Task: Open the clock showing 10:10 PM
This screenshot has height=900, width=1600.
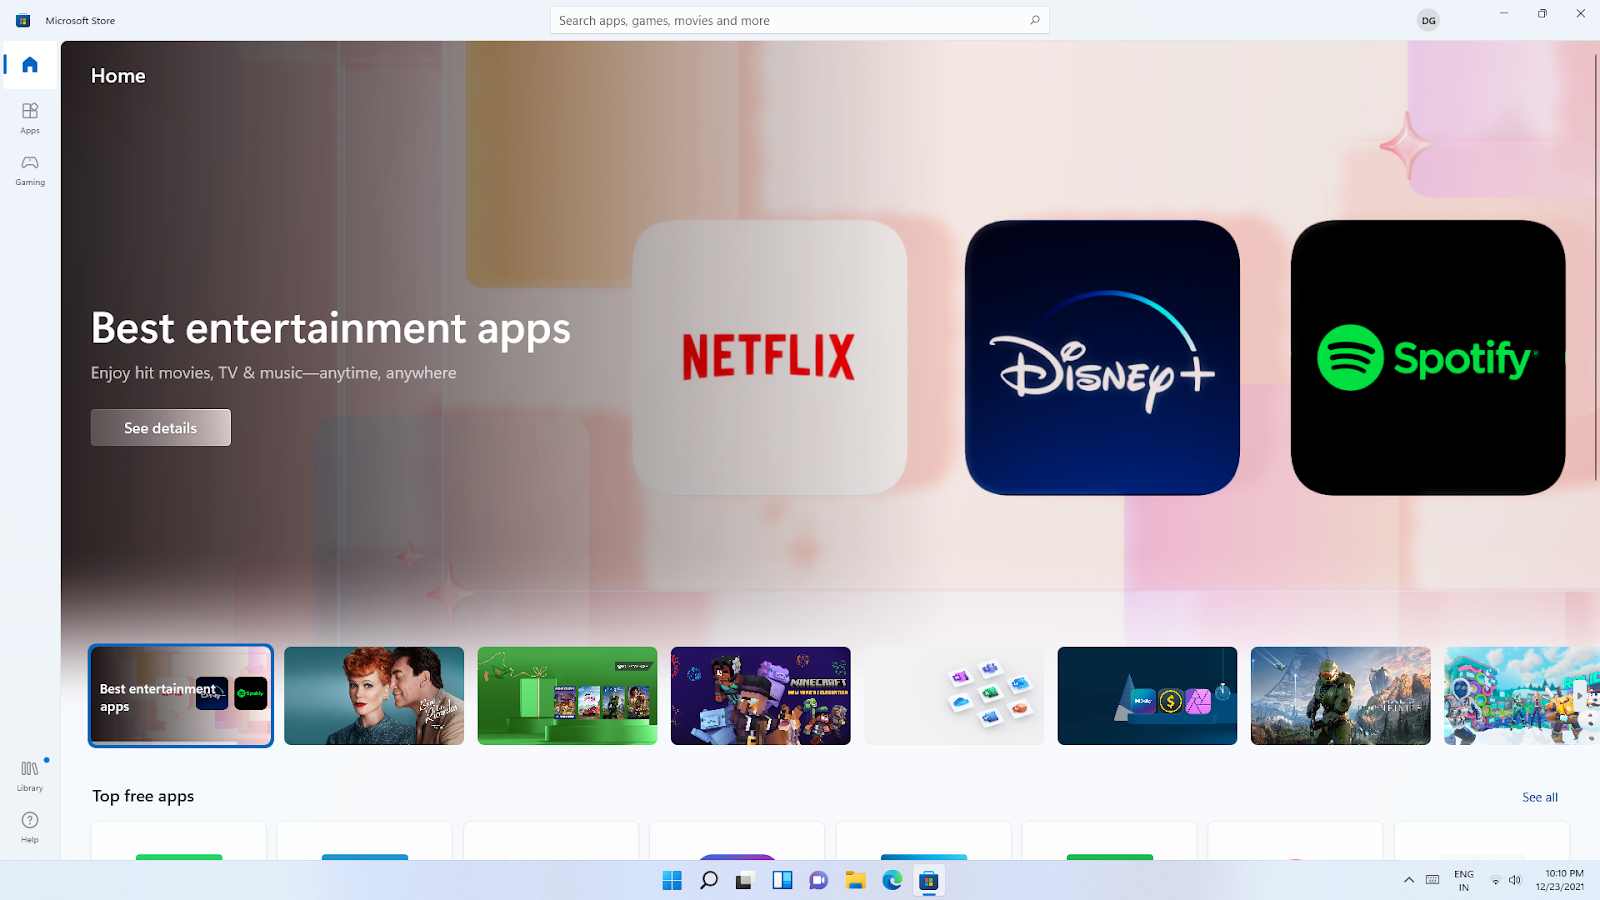Action: point(1560,881)
